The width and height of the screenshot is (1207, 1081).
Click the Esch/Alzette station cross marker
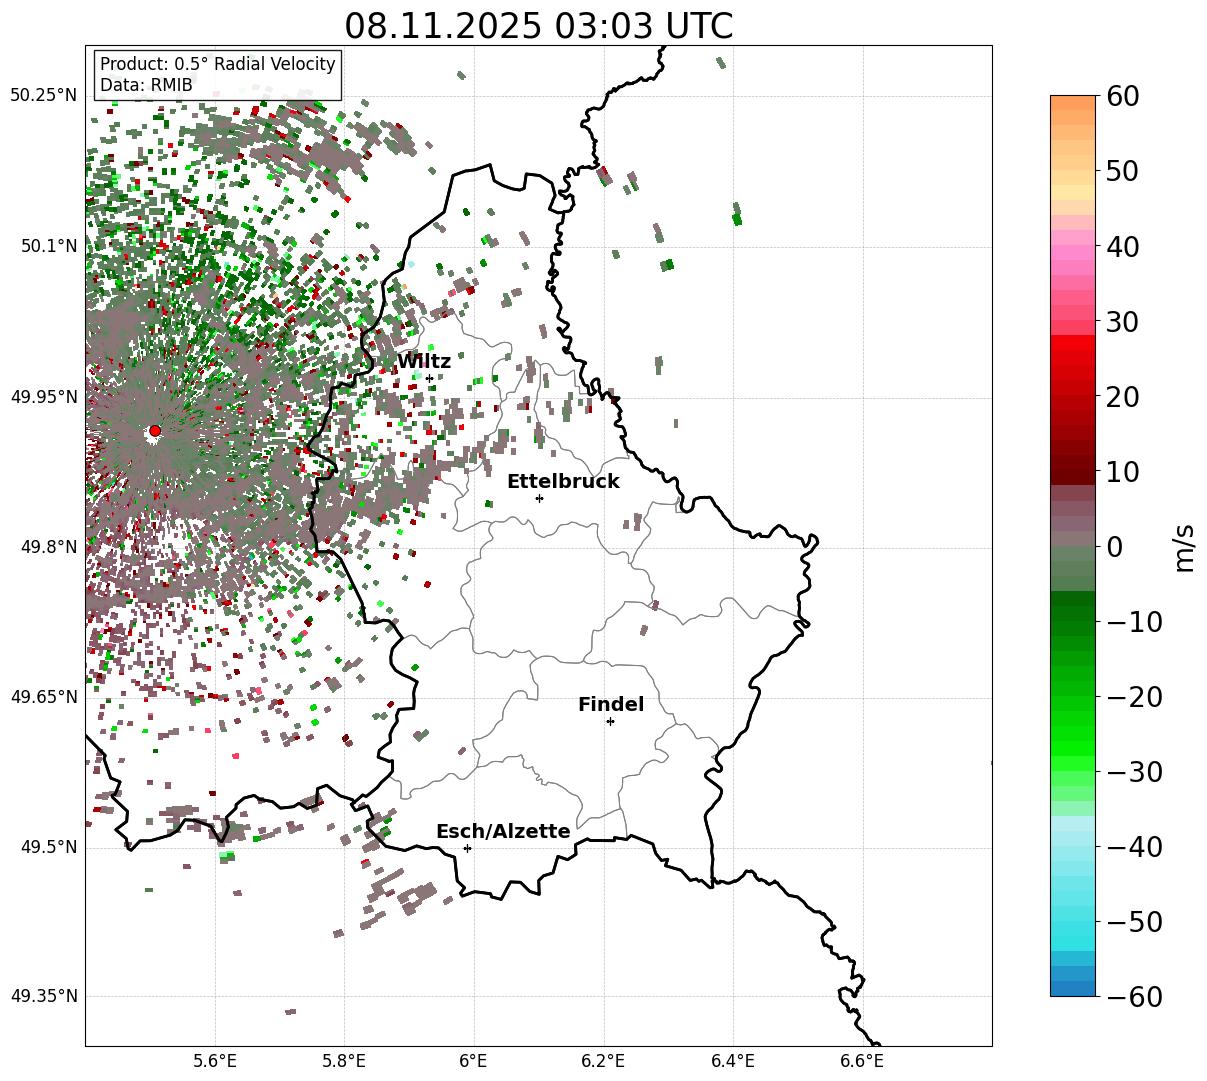point(467,848)
